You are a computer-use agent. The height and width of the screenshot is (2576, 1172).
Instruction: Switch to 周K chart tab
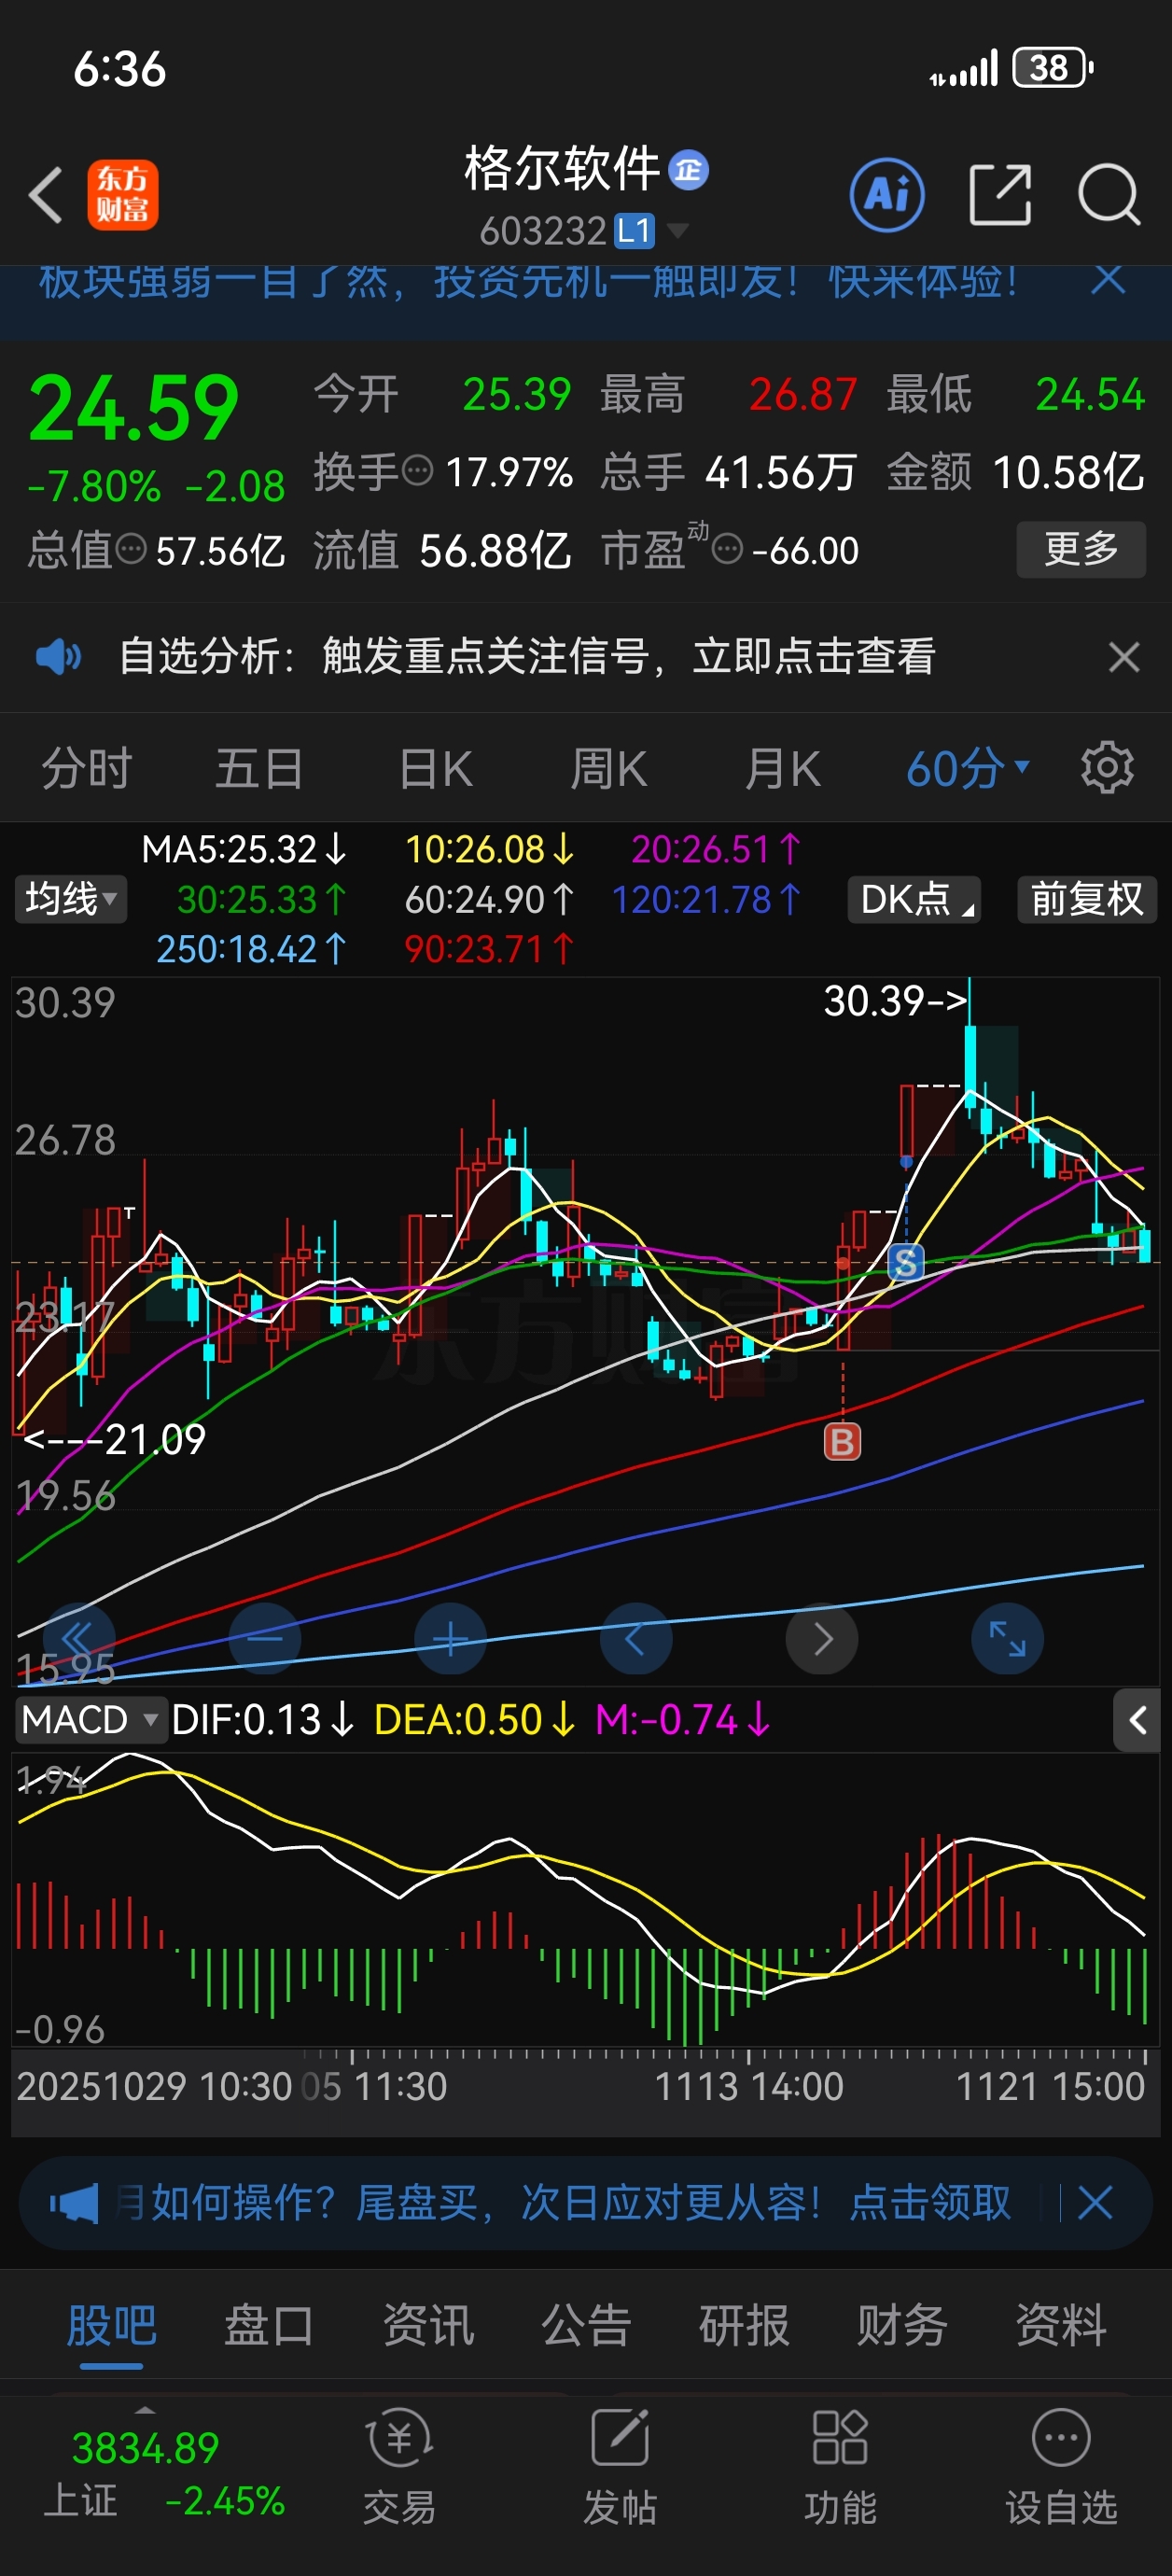point(608,768)
